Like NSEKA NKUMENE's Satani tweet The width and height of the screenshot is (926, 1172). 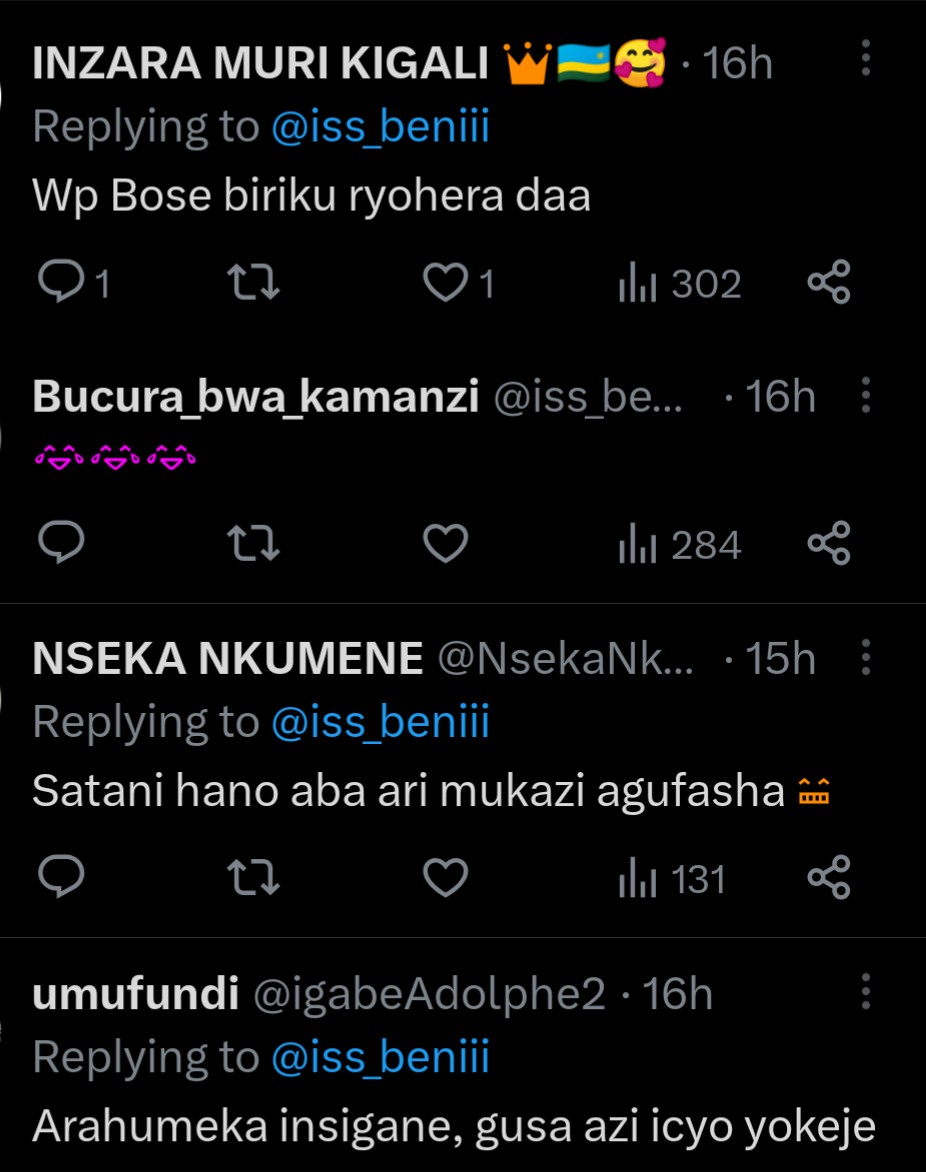tap(445, 879)
